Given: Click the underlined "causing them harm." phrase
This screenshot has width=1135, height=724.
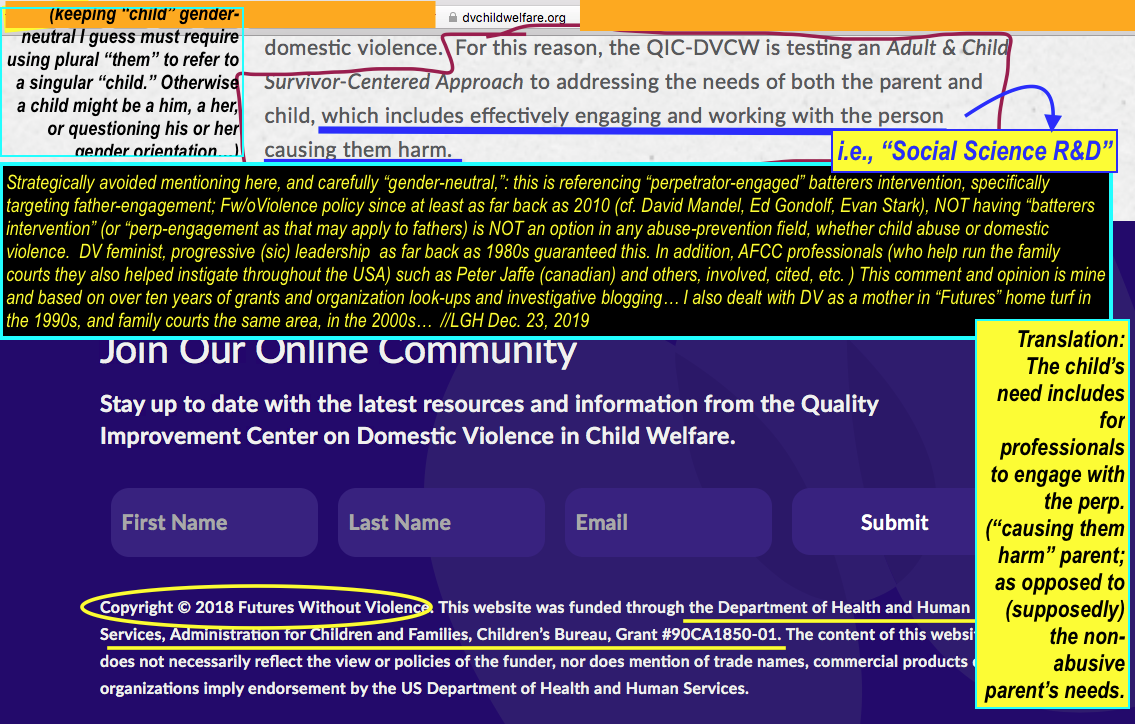Looking at the screenshot, I should click(358, 150).
